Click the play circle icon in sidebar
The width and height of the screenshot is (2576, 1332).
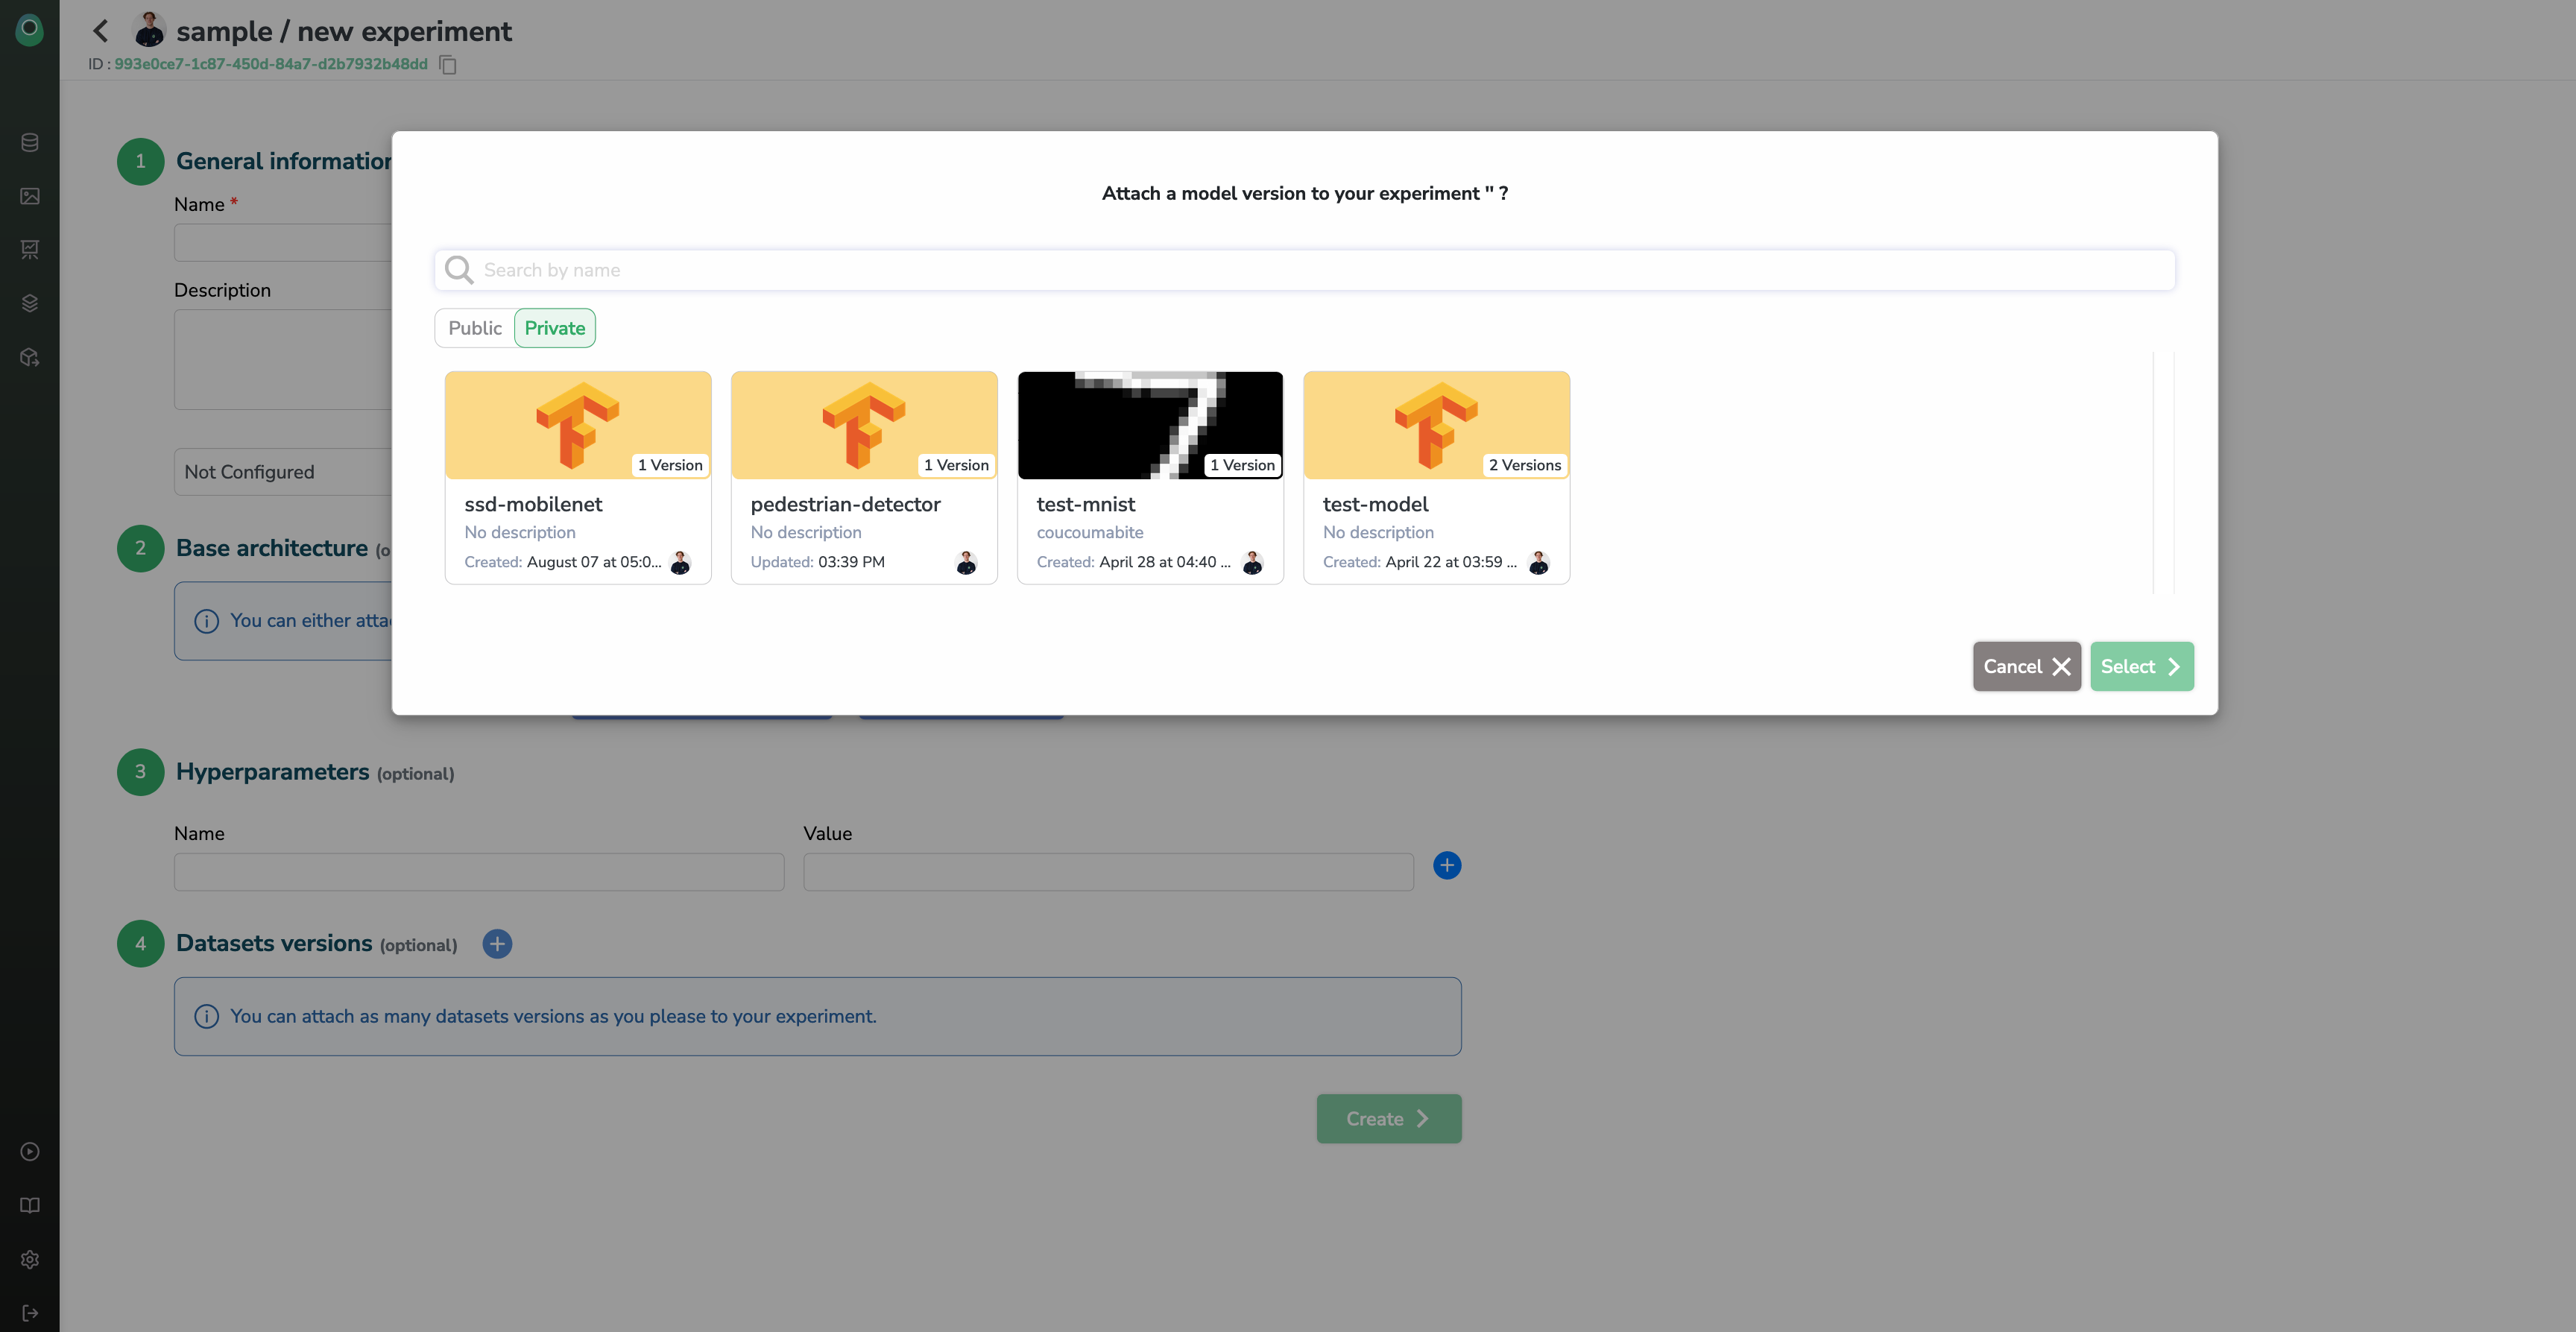[30, 1151]
